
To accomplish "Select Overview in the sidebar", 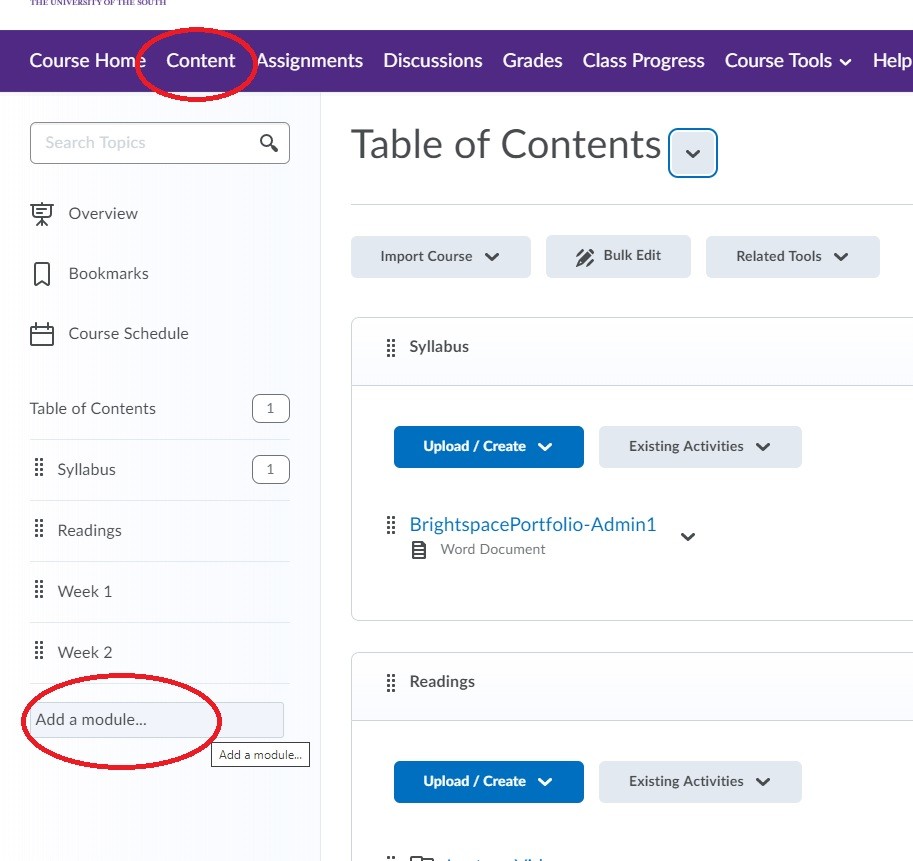I will [x=103, y=214].
